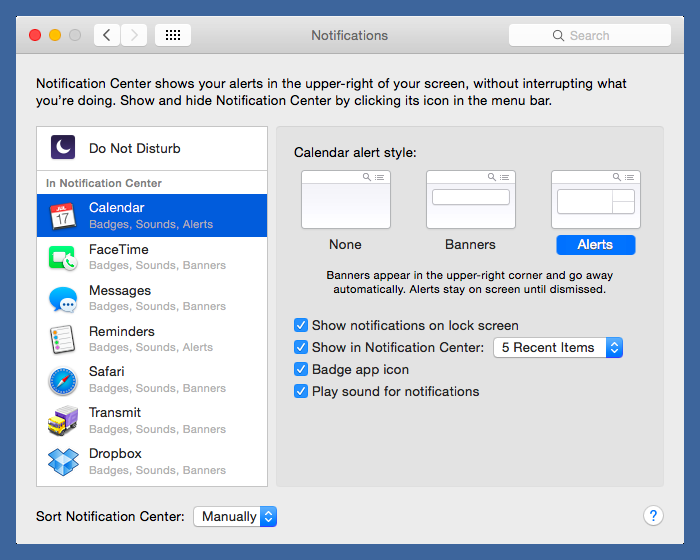Open the 5 Recent Items dropdown
Image resolution: width=700 pixels, height=560 pixels.
click(x=558, y=347)
